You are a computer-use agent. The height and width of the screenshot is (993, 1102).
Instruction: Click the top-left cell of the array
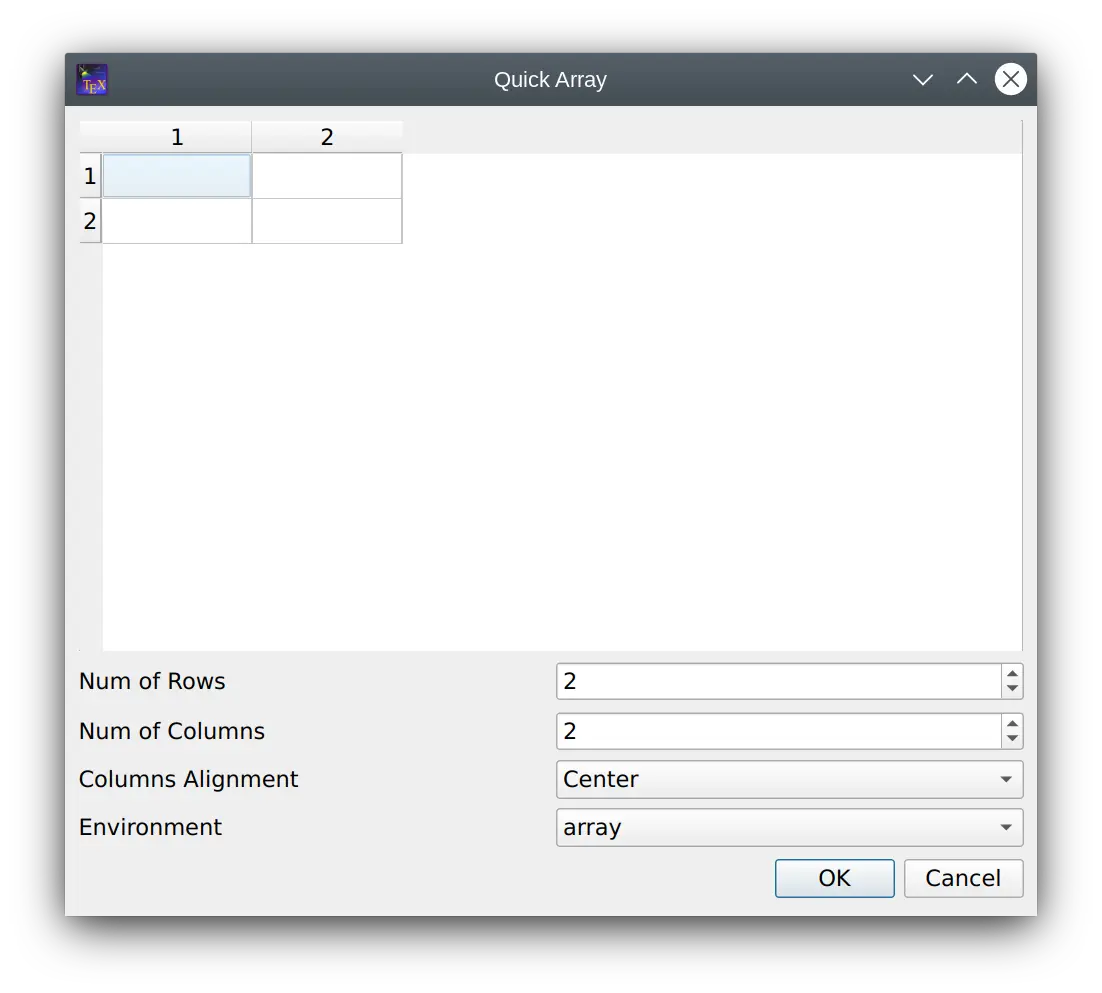click(x=177, y=175)
